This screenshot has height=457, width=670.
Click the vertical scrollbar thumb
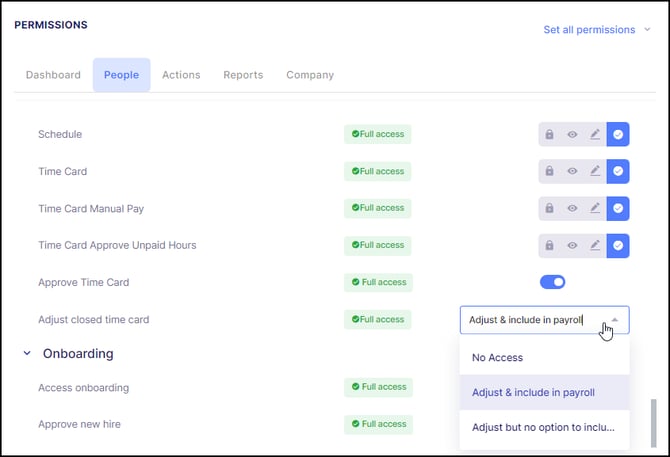[653, 423]
